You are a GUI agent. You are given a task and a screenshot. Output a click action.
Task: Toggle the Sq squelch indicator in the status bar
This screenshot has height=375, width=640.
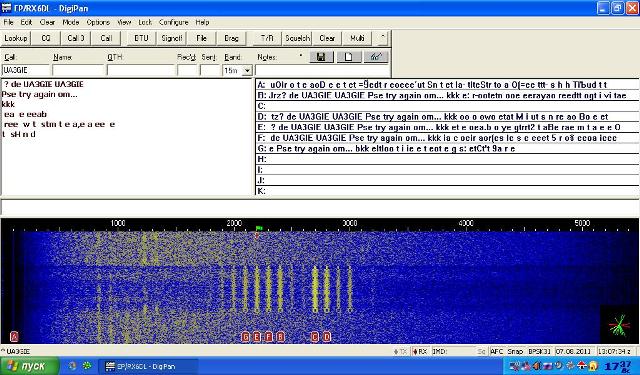[x=482, y=351]
